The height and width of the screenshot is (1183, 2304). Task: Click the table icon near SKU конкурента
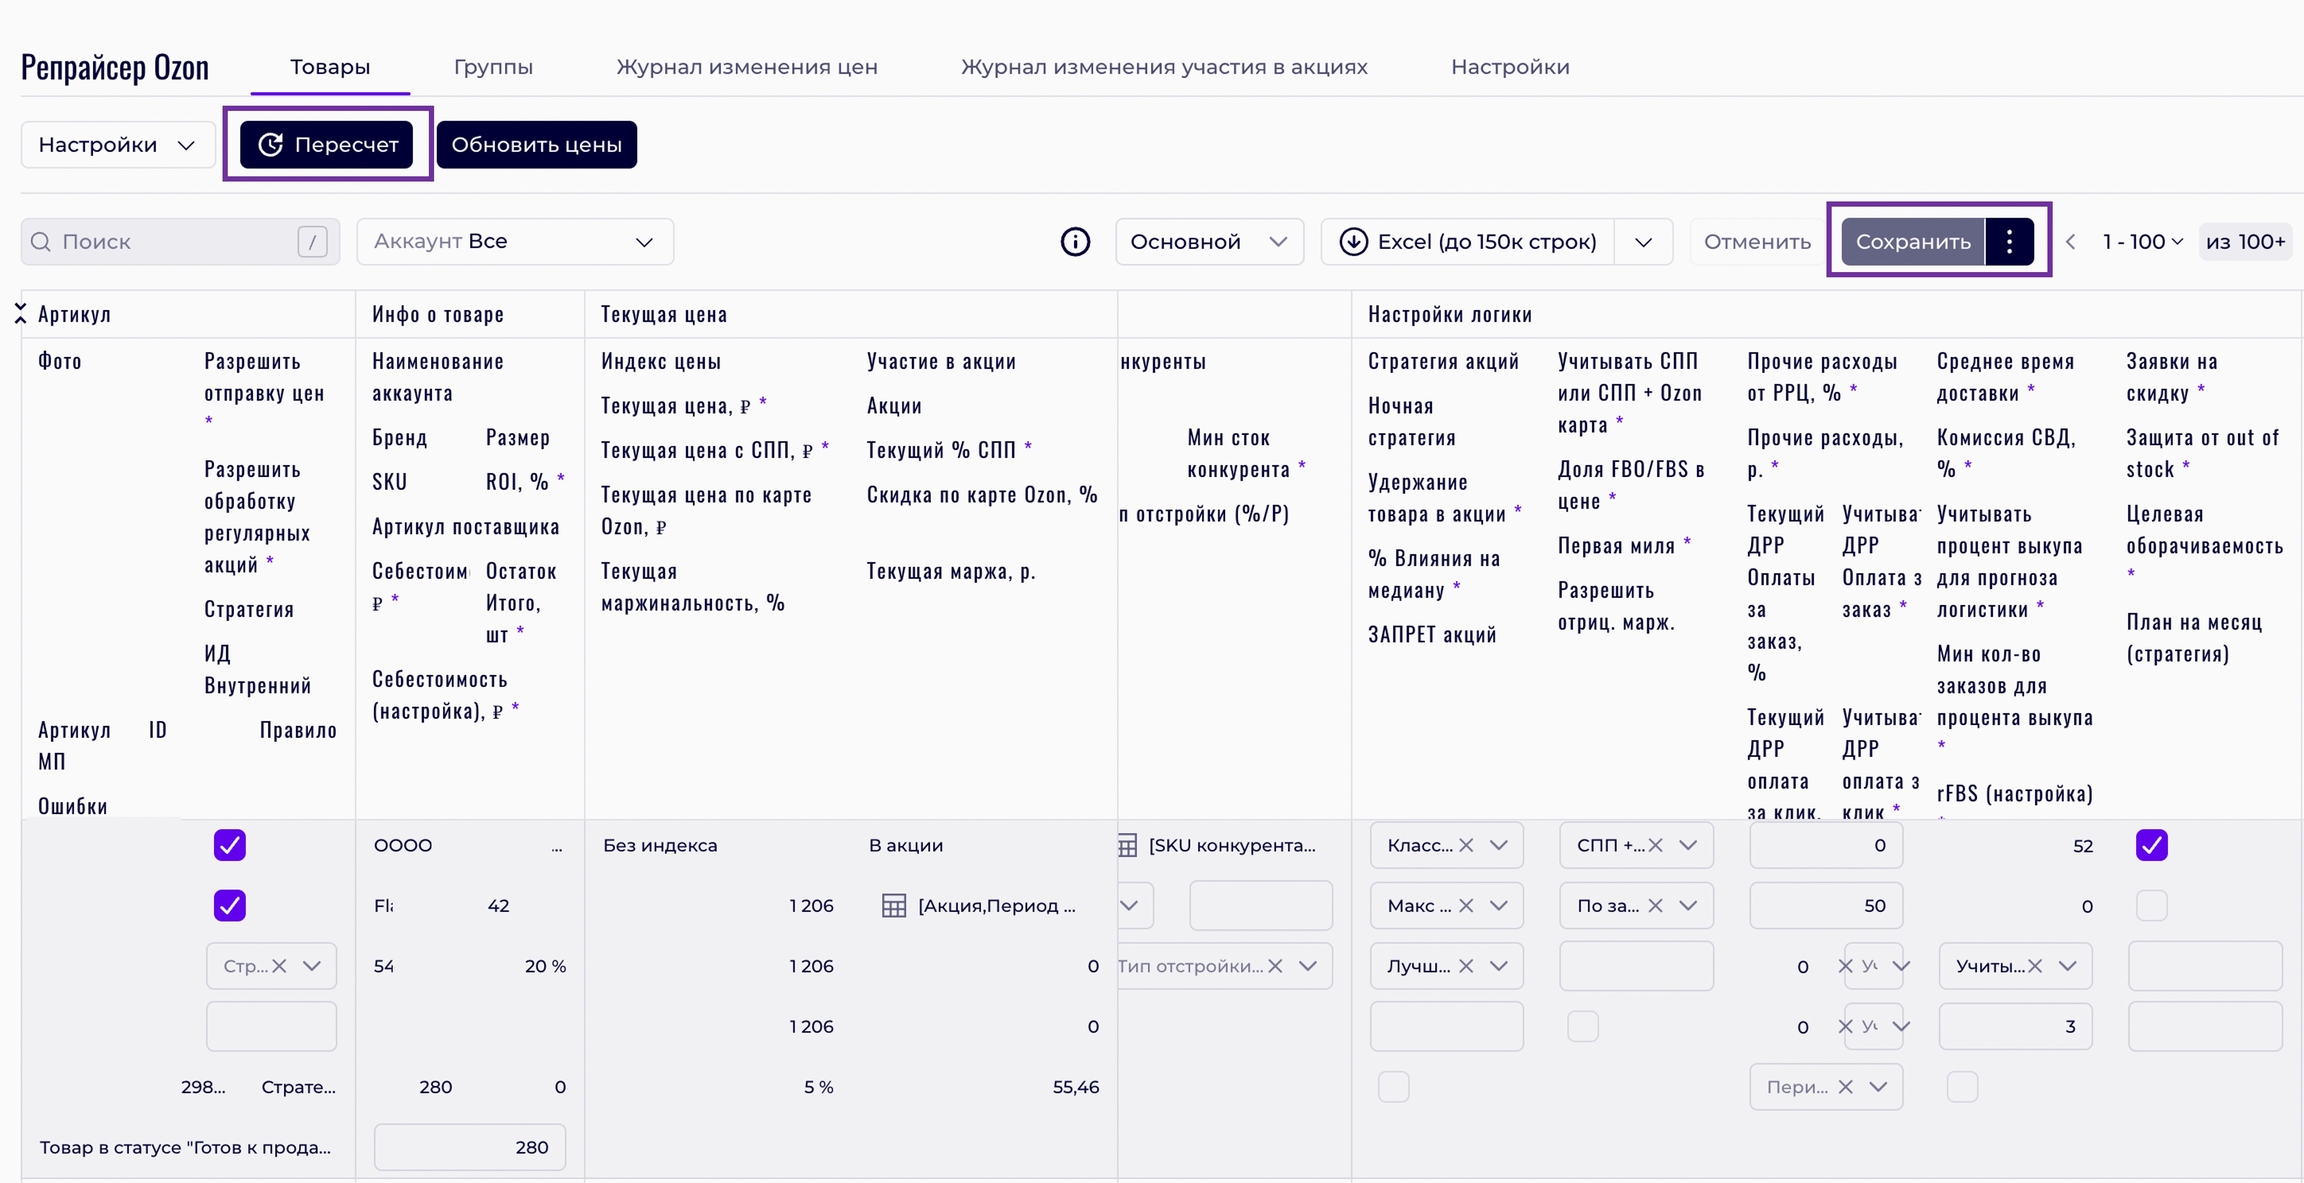1127,846
